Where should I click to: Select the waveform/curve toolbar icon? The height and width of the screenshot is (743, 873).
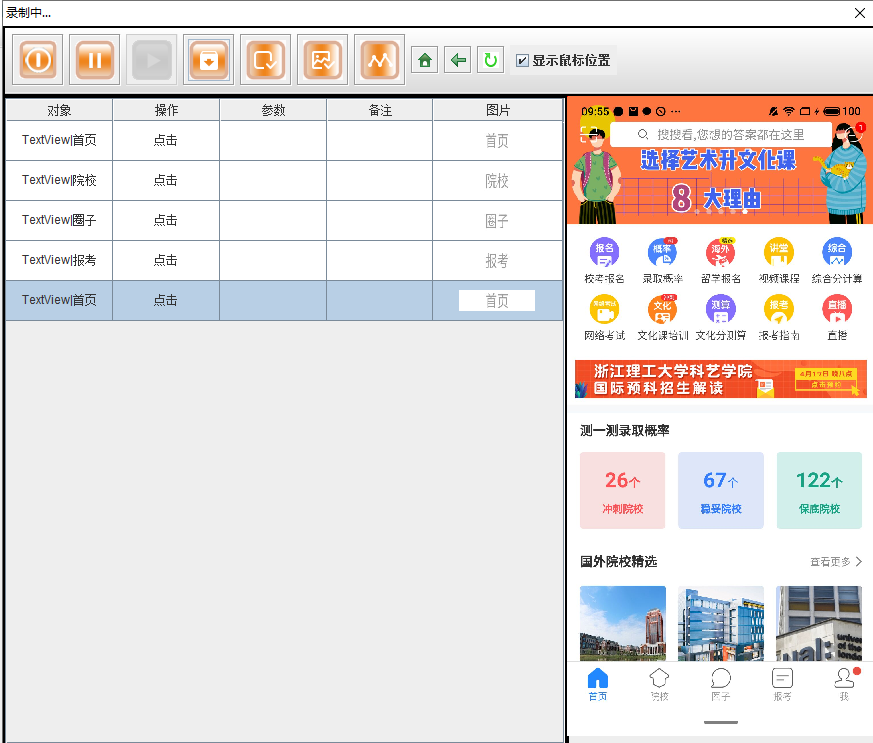(379, 59)
